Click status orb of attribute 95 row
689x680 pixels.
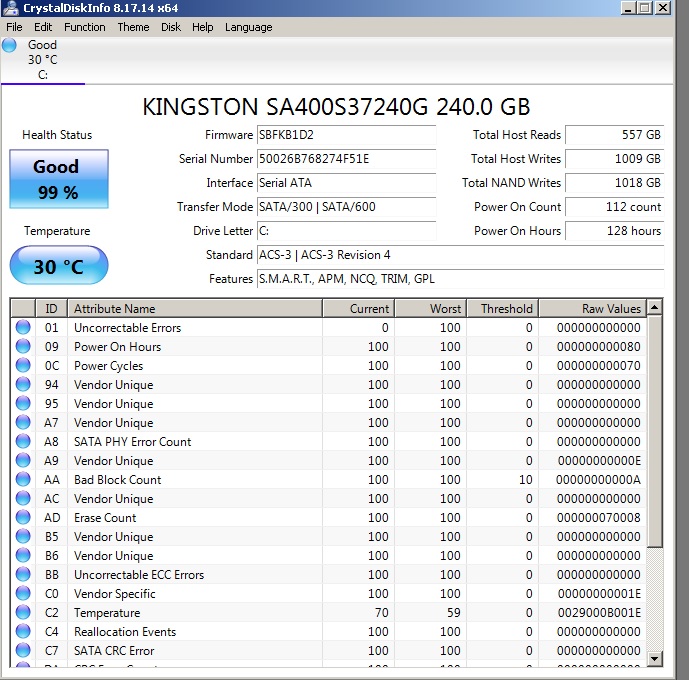tap(23, 403)
